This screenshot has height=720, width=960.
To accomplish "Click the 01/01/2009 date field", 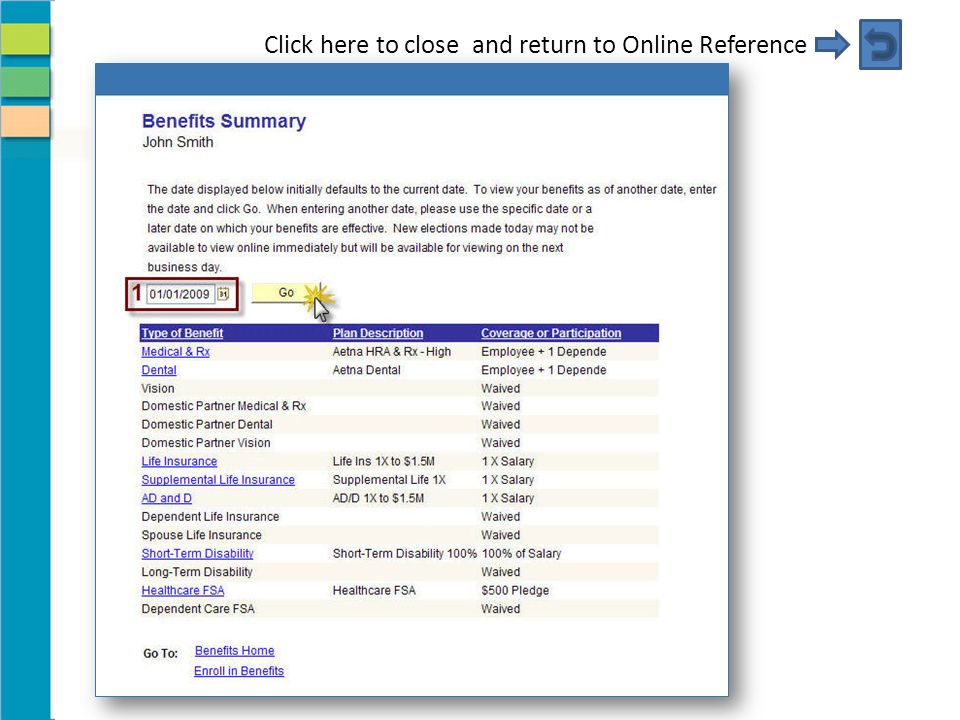I will pyautogui.click(x=180, y=294).
